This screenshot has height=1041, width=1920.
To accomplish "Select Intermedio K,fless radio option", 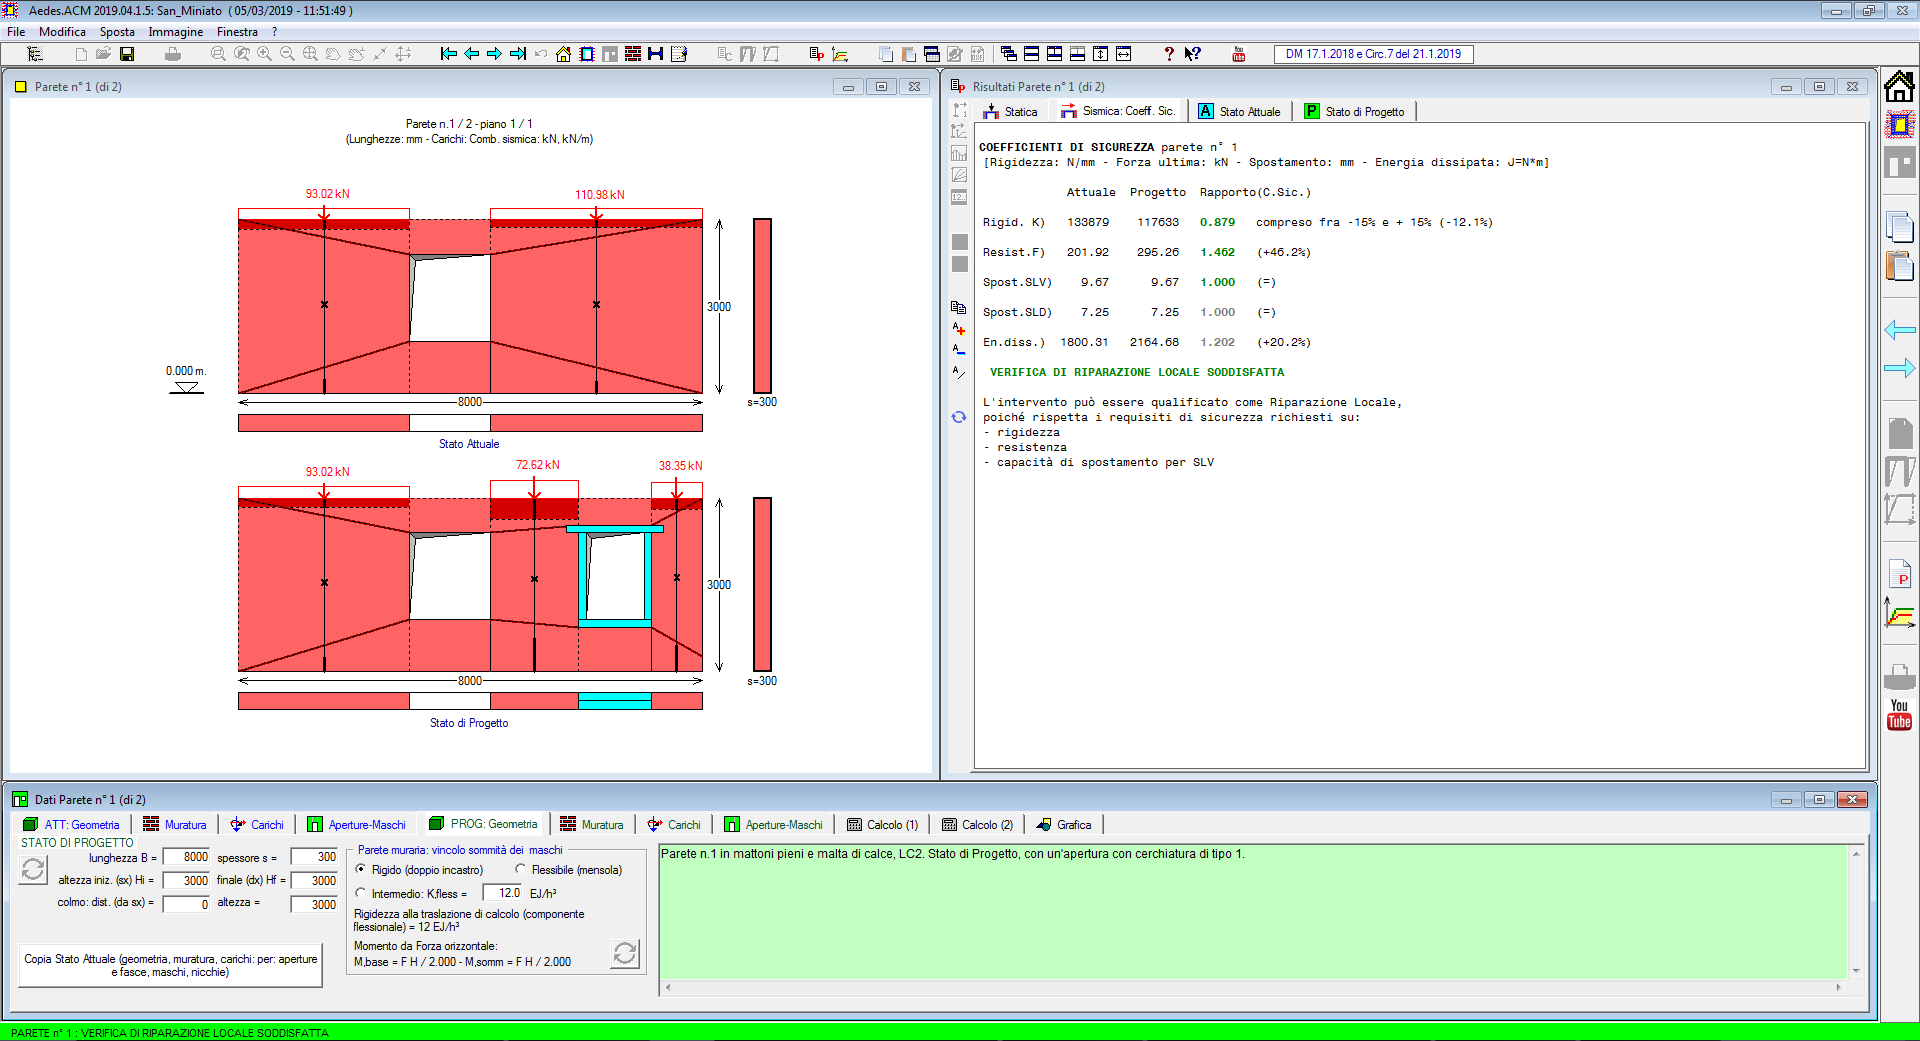I will (x=361, y=894).
